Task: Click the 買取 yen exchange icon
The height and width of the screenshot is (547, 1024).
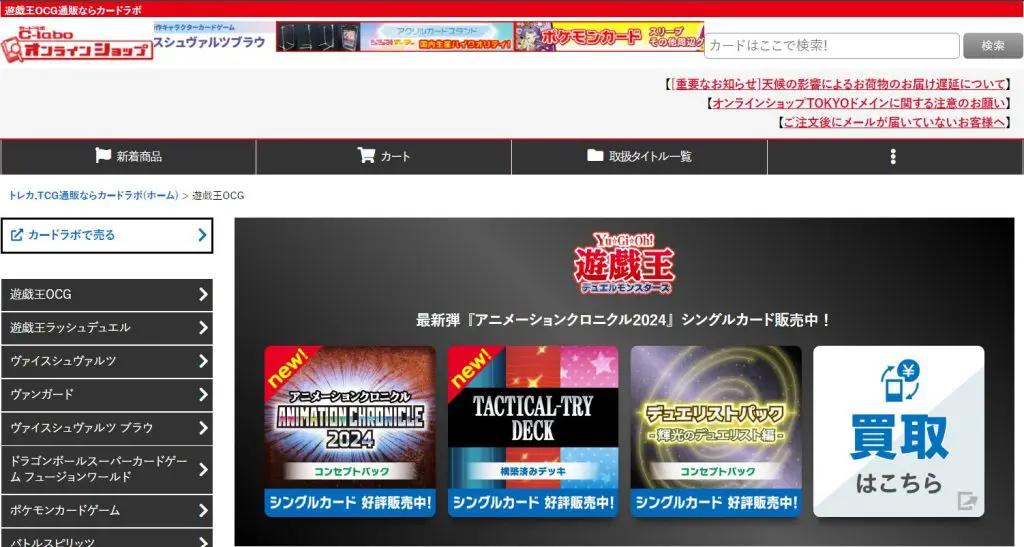Action: (x=900, y=381)
